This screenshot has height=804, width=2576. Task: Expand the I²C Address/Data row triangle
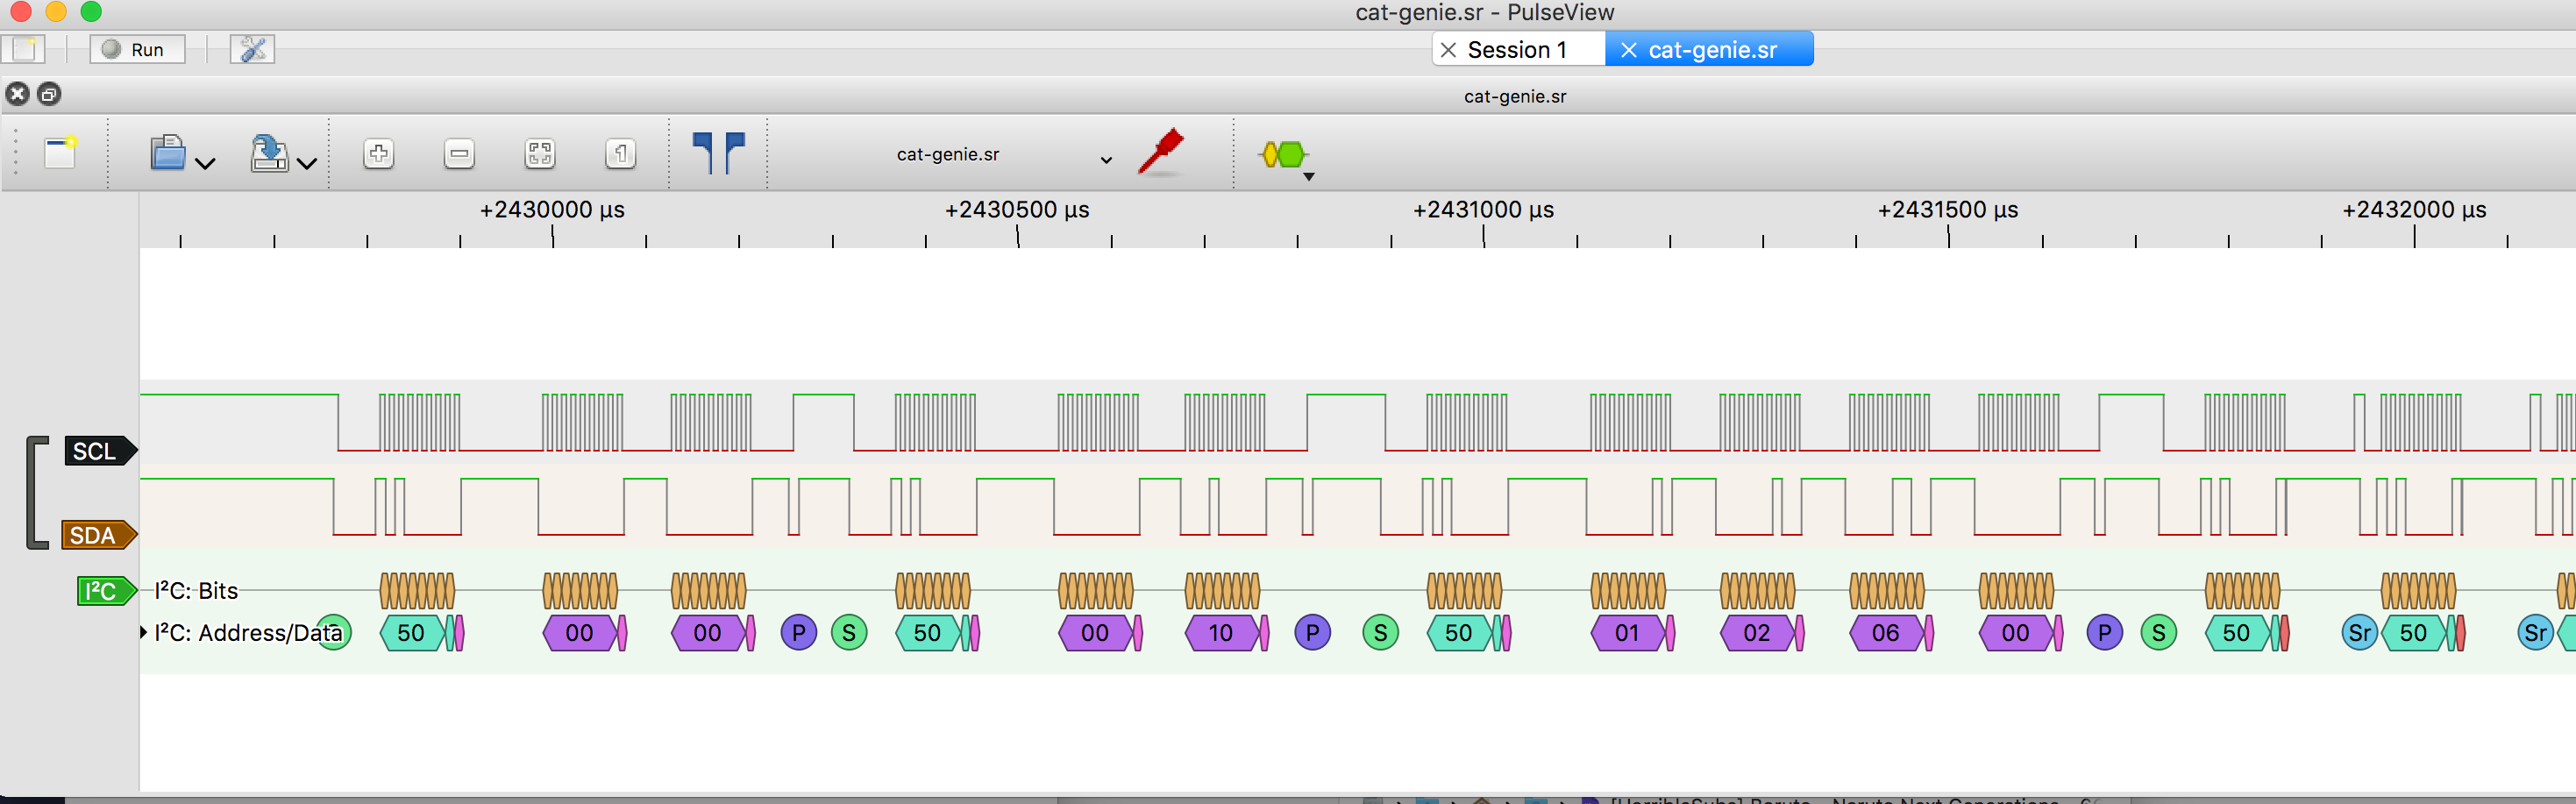[144, 632]
